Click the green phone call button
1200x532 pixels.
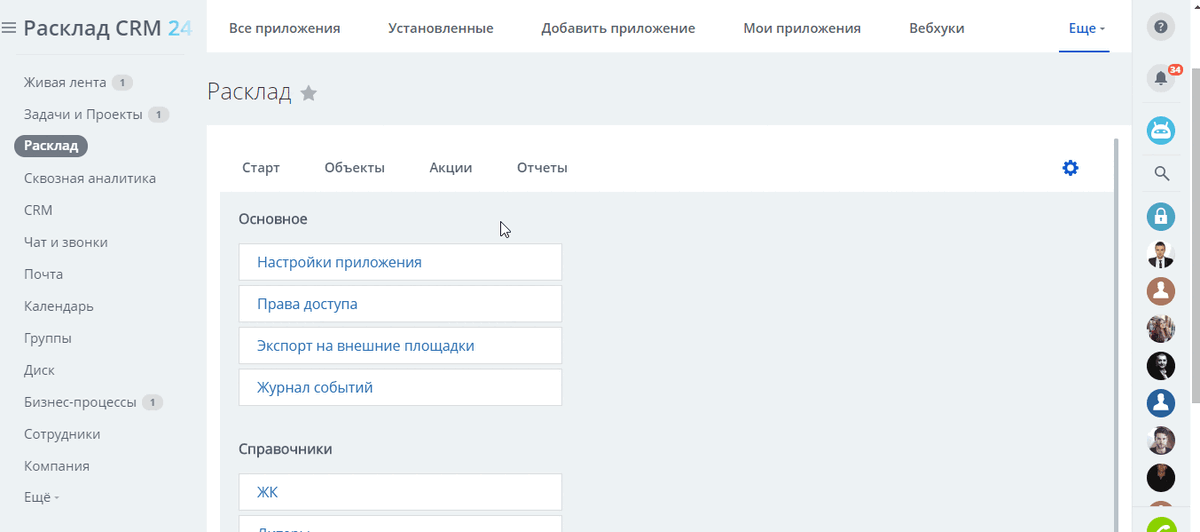[1161, 524]
